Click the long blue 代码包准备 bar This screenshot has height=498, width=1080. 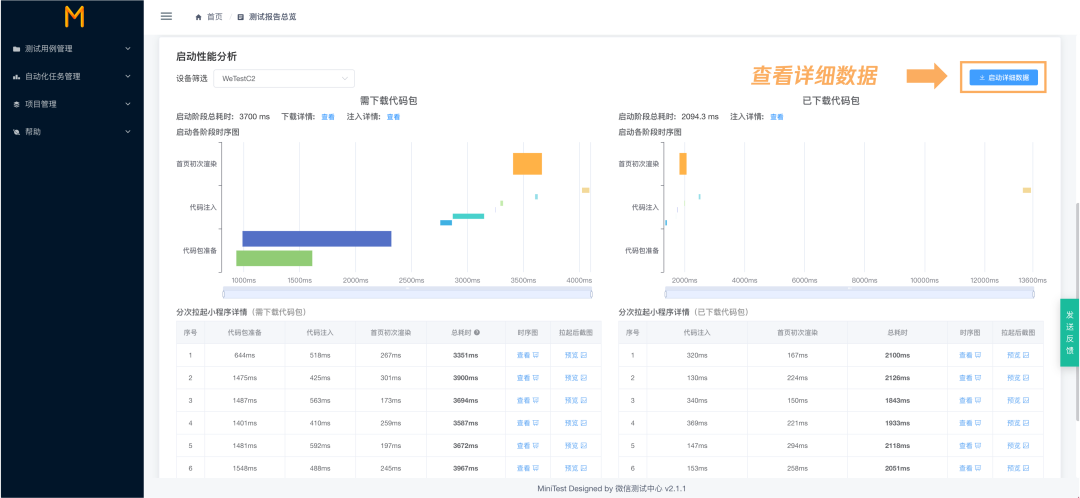pyautogui.click(x=317, y=239)
